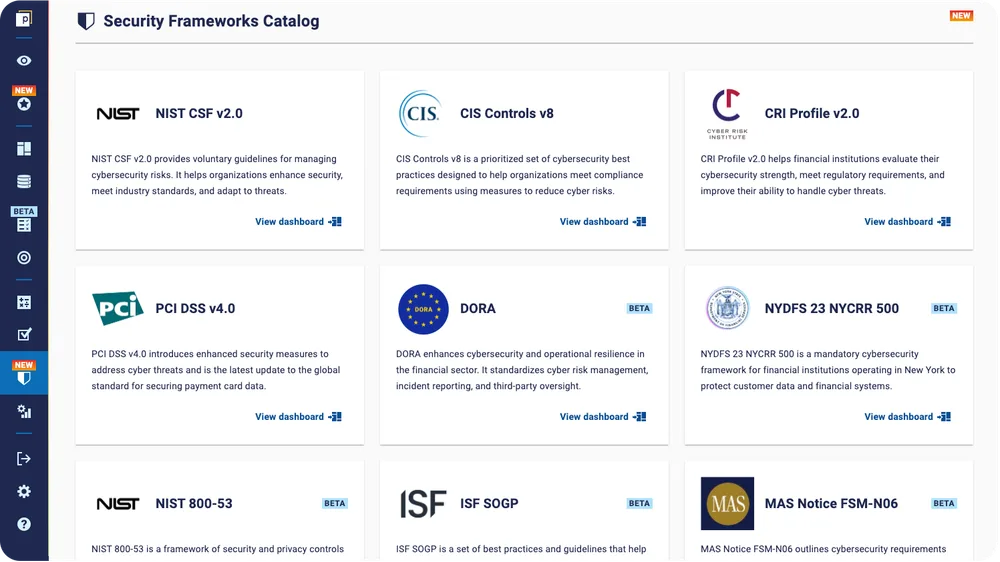
Task: Open View dashboard link for DORA
Action: (602, 417)
